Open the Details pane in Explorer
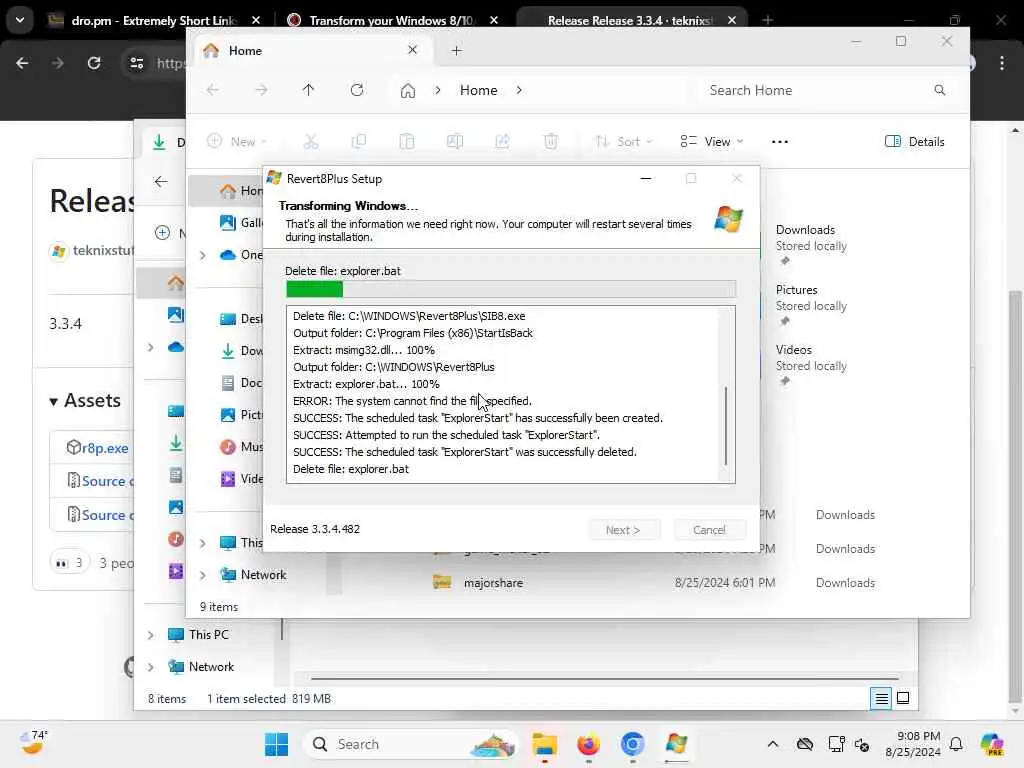The height and width of the screenshot is (768, 1024). [914, 142]
